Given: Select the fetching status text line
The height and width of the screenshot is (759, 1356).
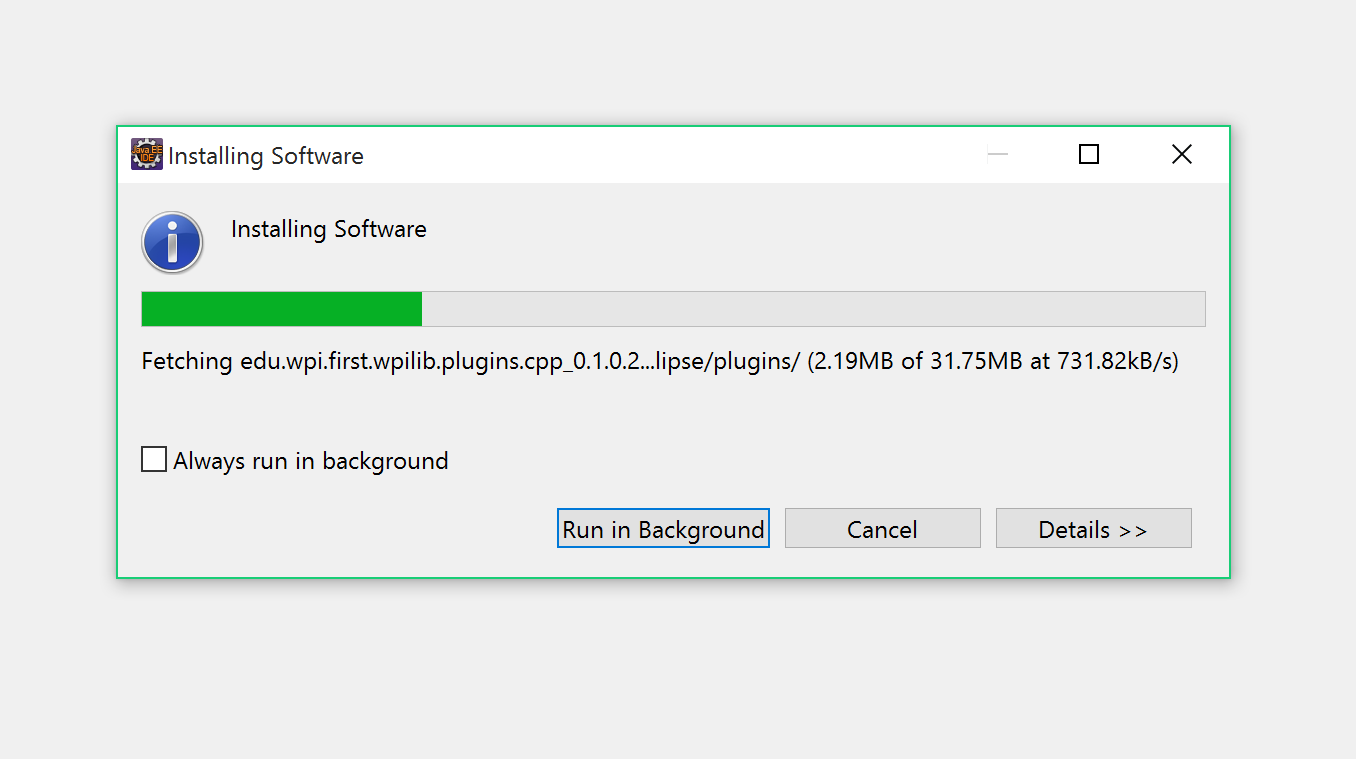Looking at the screenshot, I should click(x=659, y=361).
